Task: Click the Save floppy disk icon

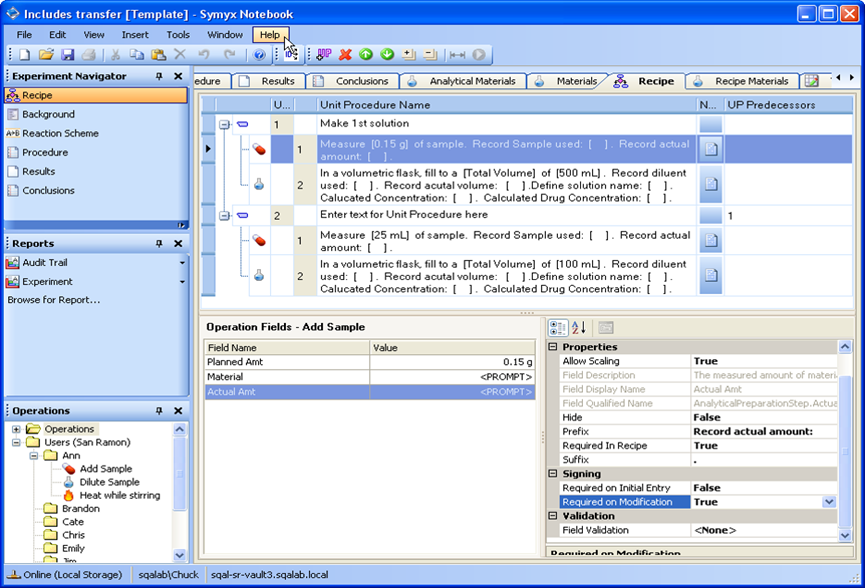Action: 68,54
